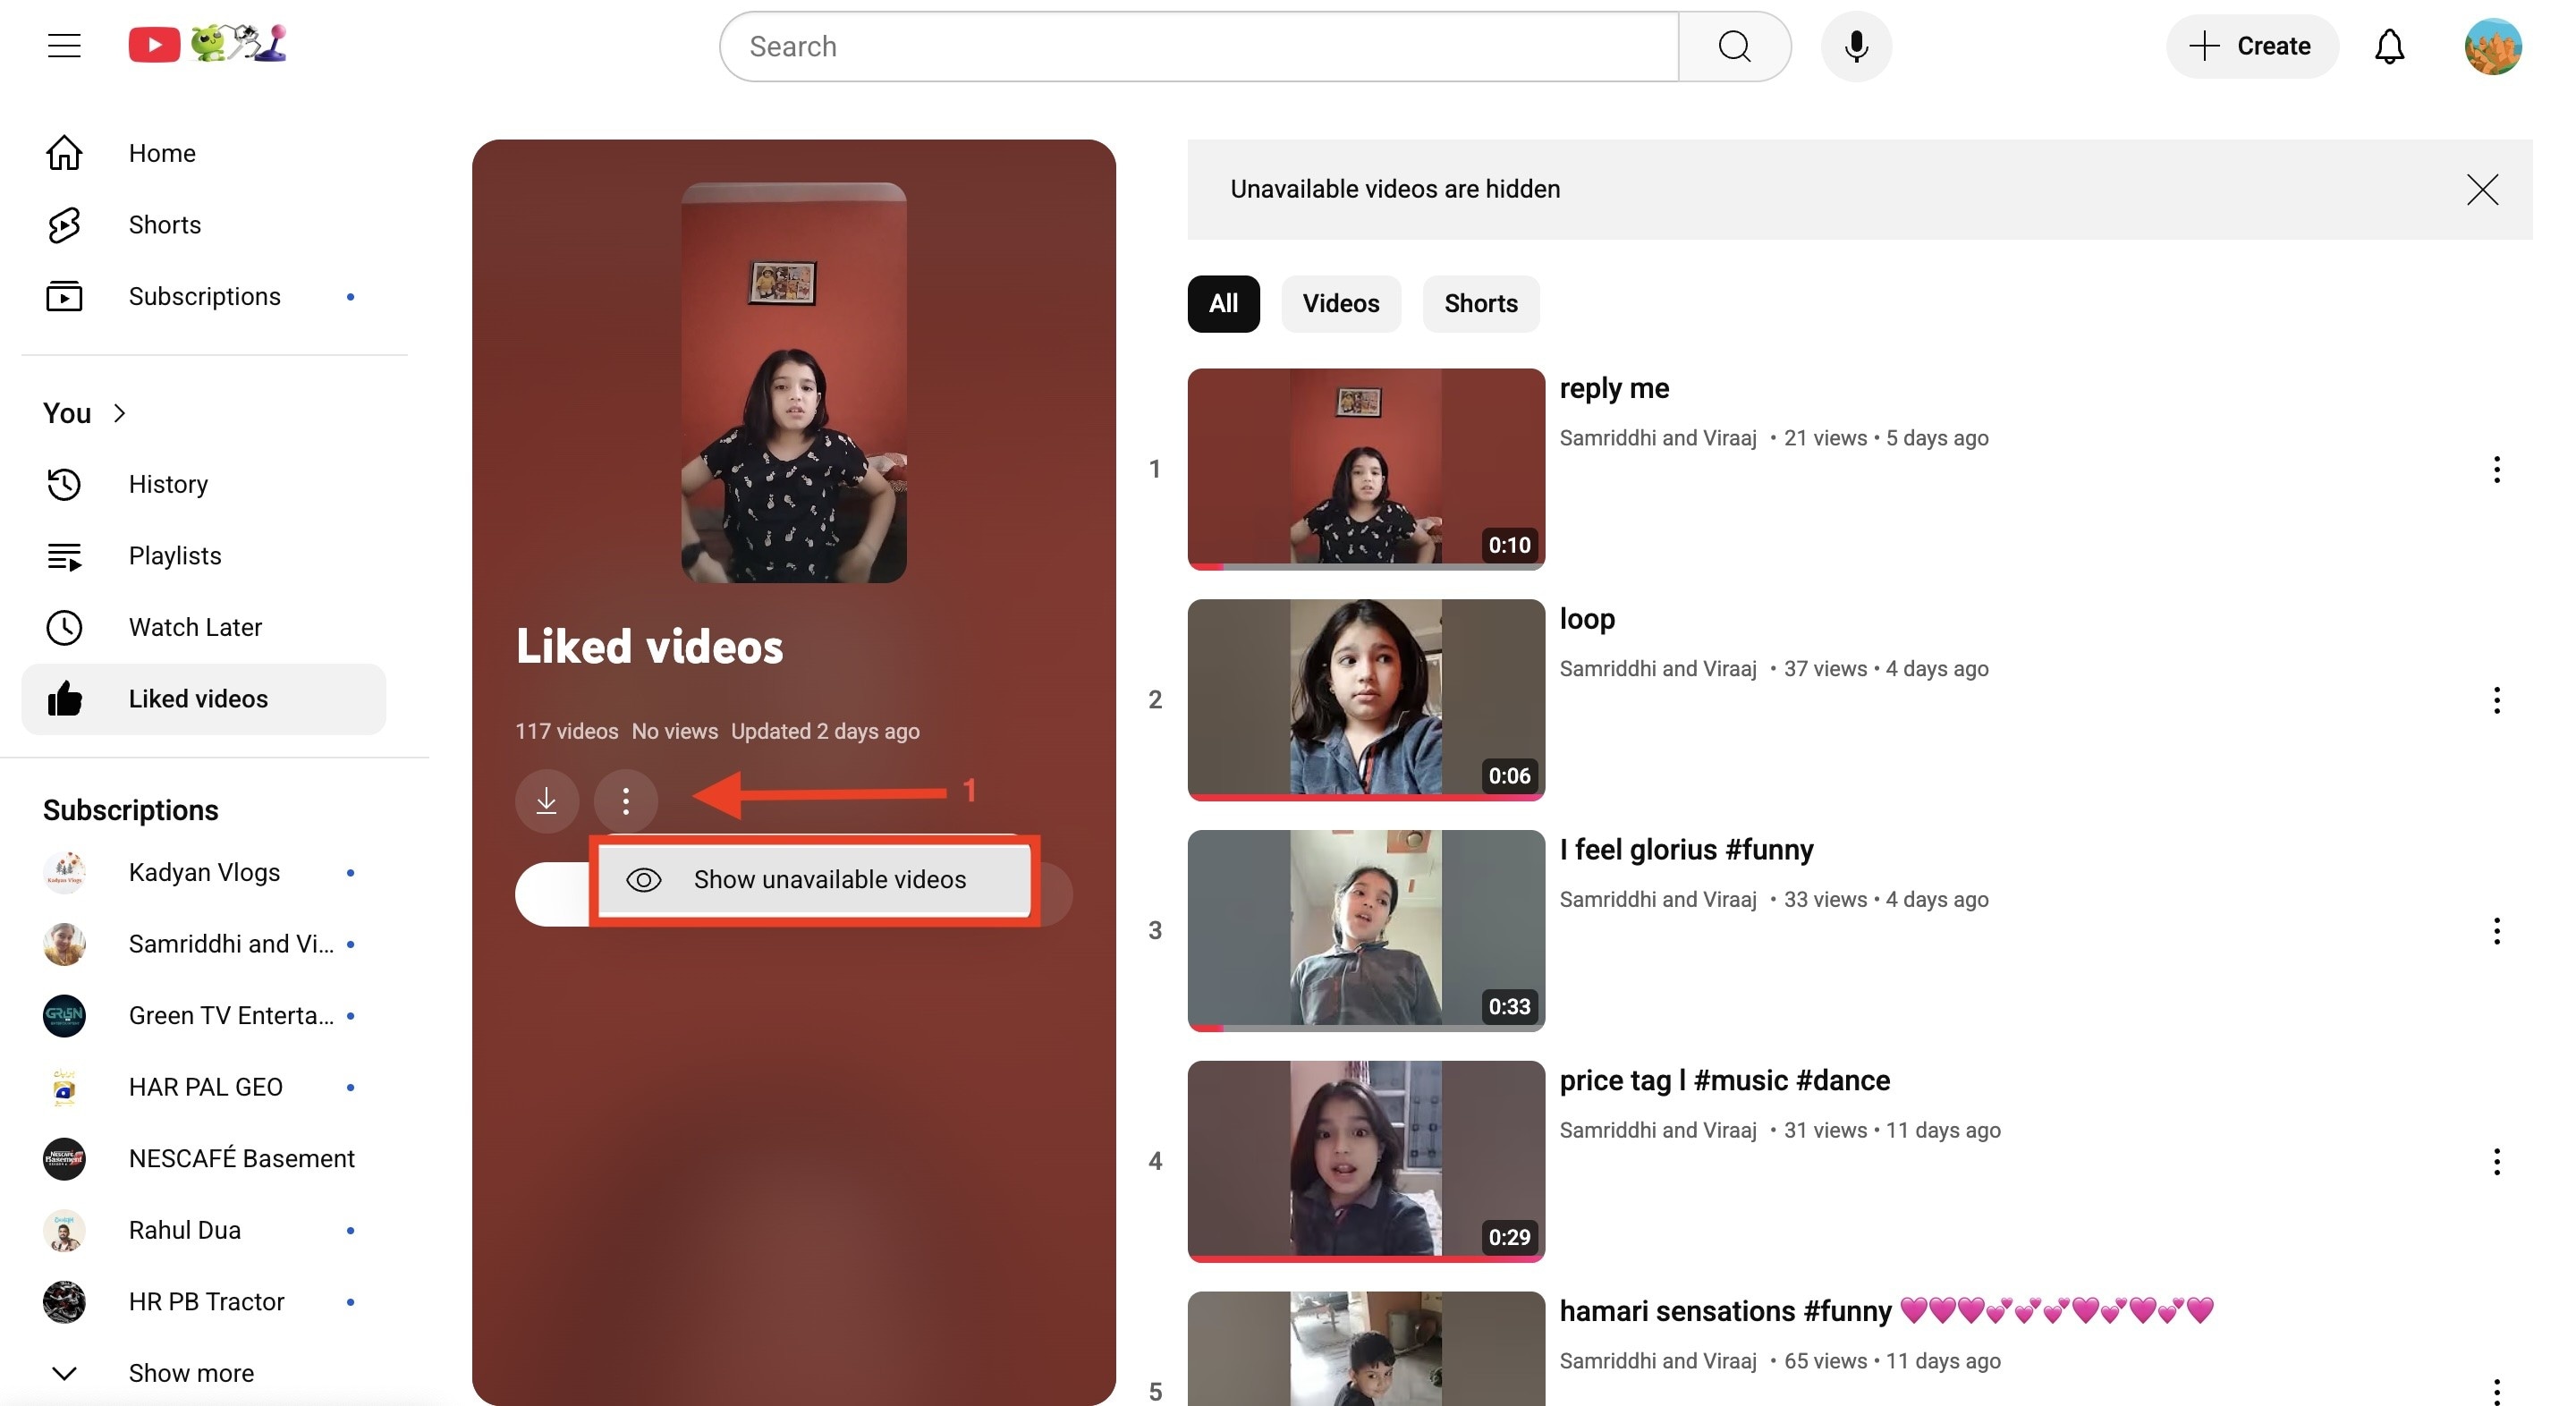Open channel link under 'reply me'
This screenshot has height=1406, width=2576.
tap(1658, 438)
